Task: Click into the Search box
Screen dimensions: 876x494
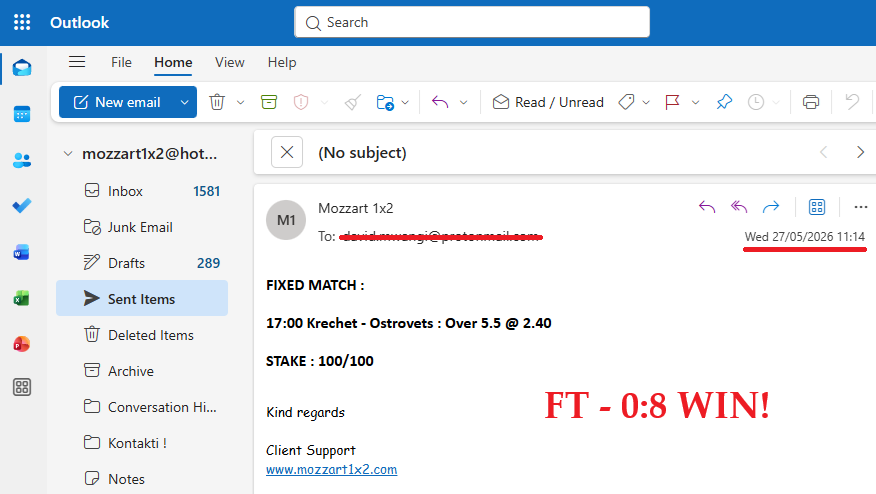Action: pos(472,22)
